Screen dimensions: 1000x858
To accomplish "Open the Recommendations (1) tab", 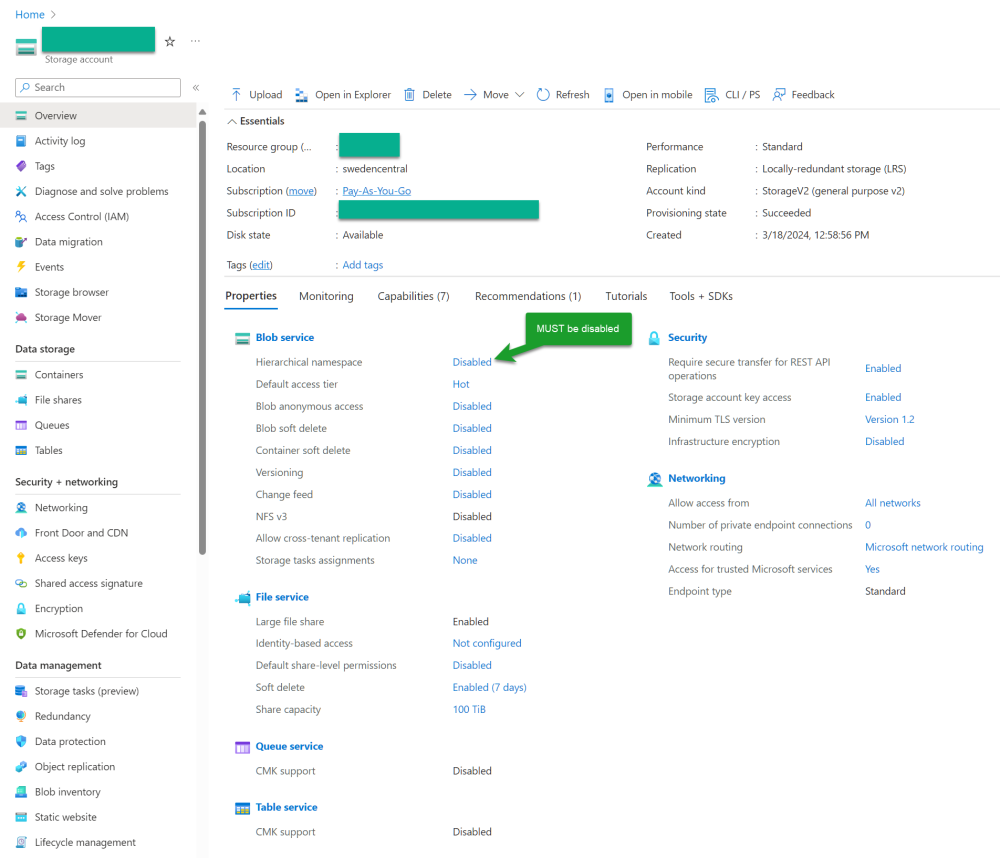I will [x=527, y=296].
